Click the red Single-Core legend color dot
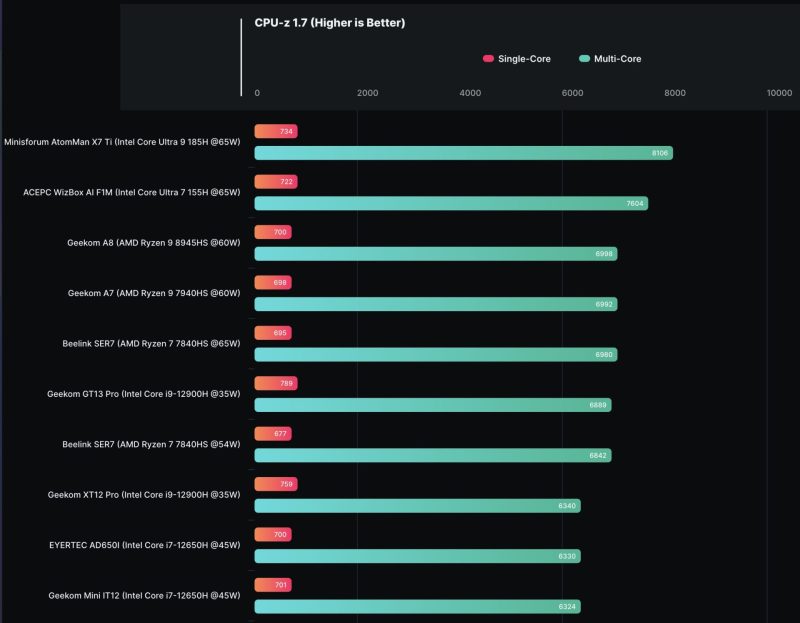The image size is (800, 623). click(x=488, y=59)
